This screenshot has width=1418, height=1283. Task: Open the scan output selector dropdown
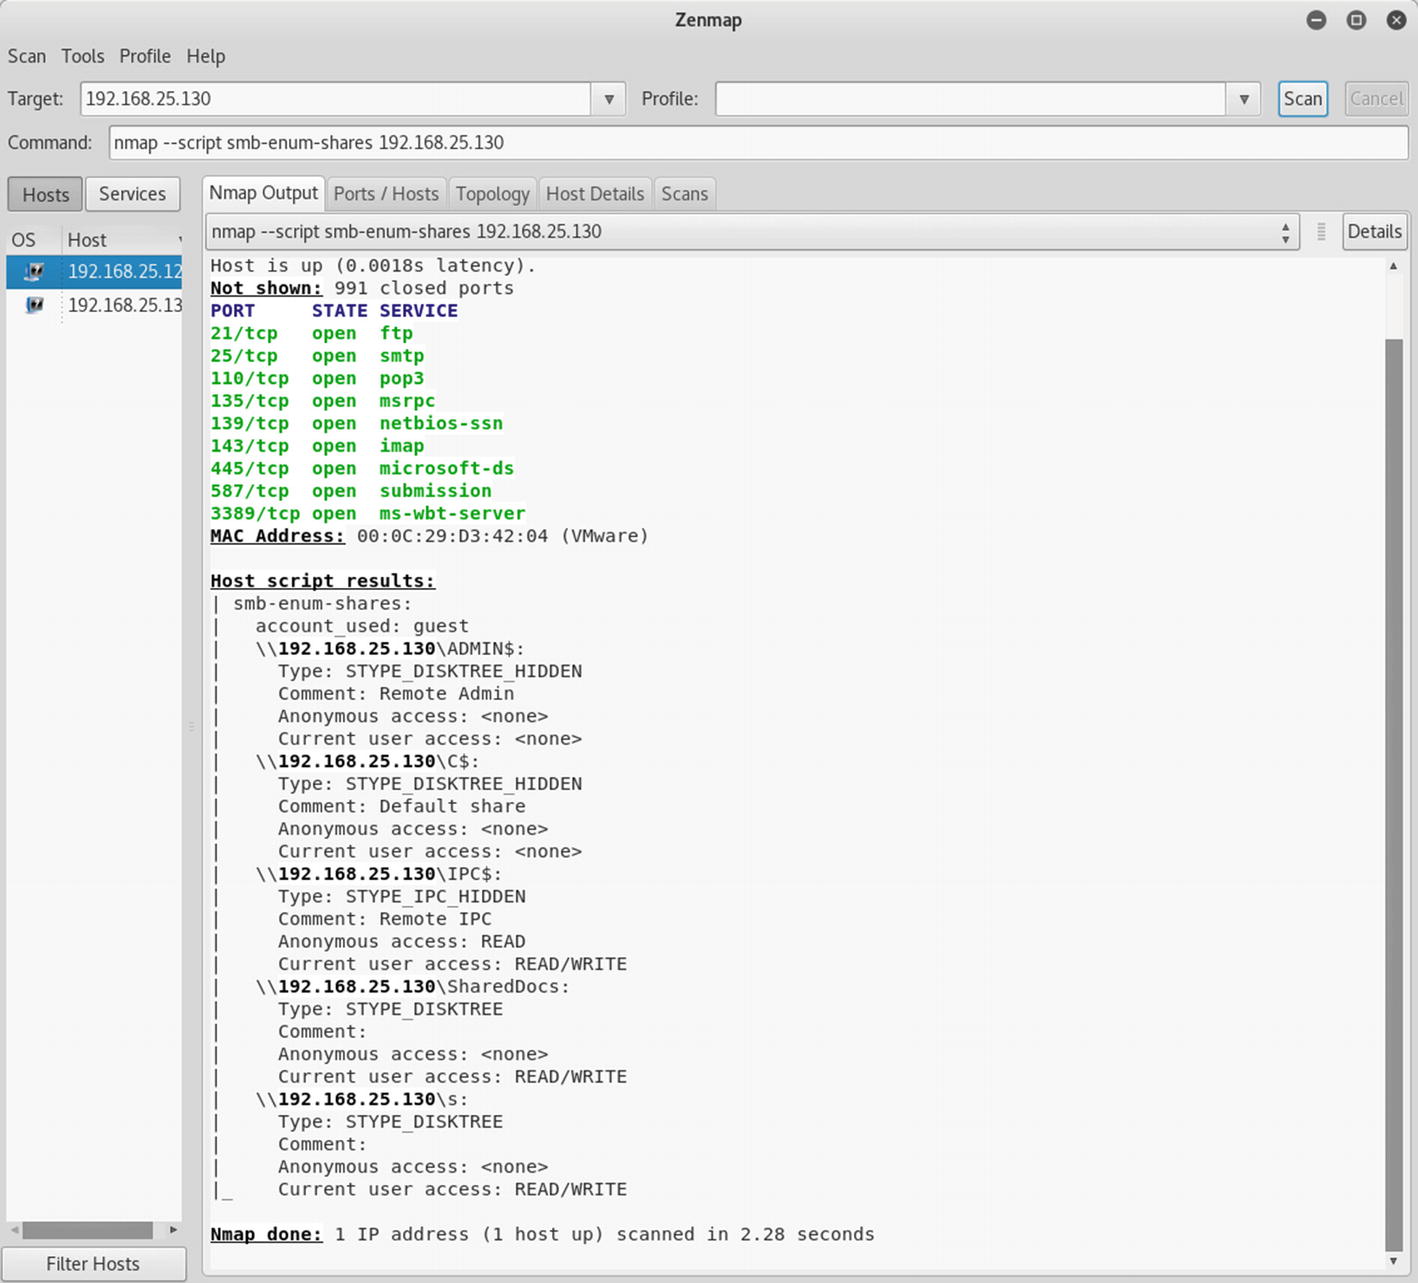coord(1285,232)
